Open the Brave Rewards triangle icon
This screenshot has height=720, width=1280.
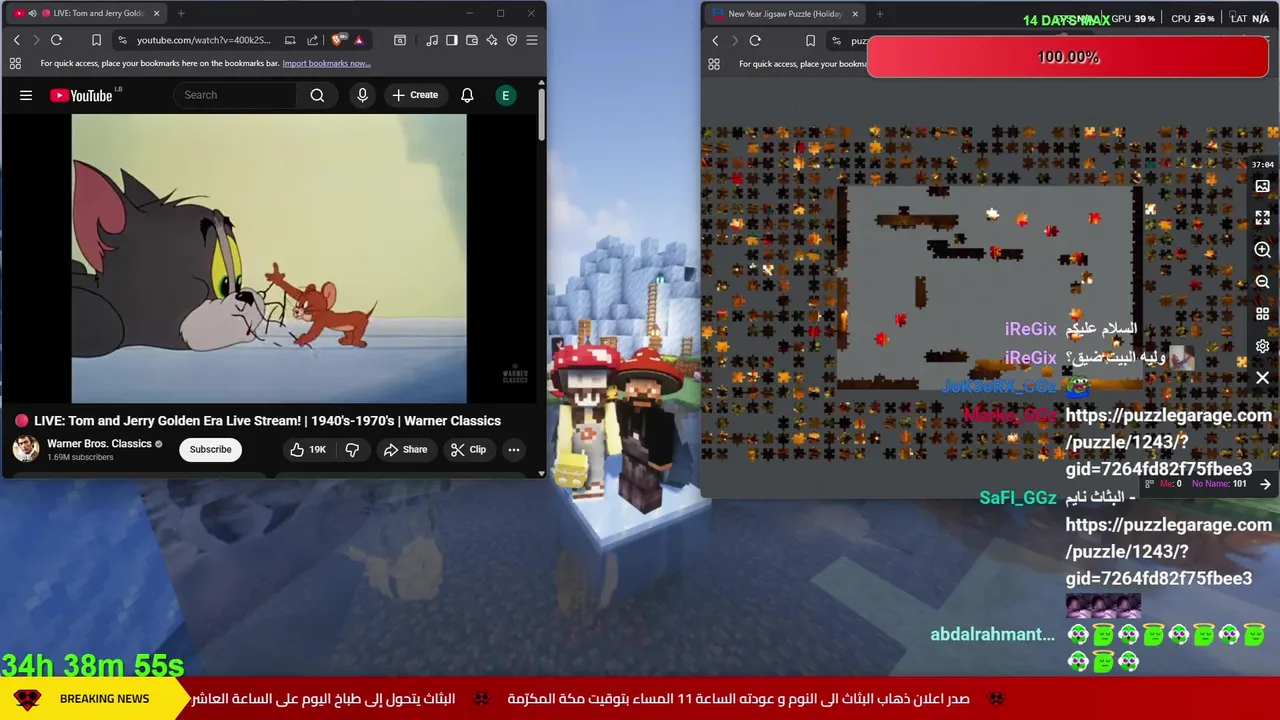[359, 40]
